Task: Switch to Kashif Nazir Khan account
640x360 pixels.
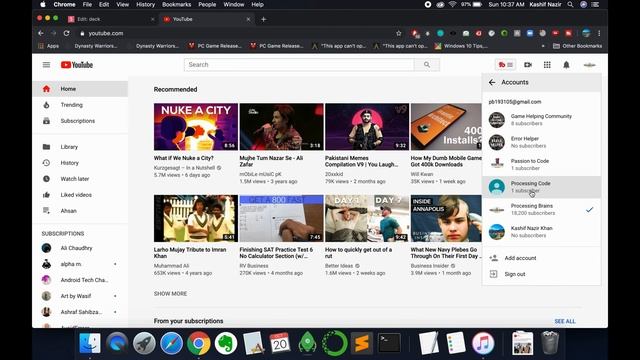Action: click(541, 232)
